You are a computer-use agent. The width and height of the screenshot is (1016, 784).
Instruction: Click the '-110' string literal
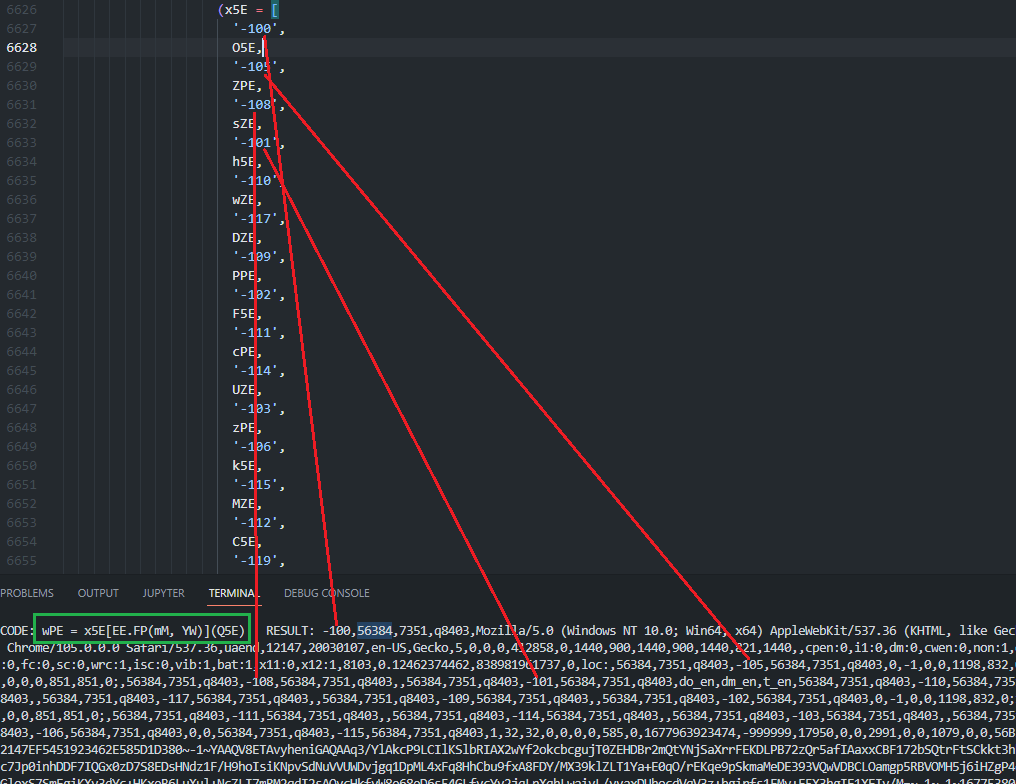(x=255, y=181)
